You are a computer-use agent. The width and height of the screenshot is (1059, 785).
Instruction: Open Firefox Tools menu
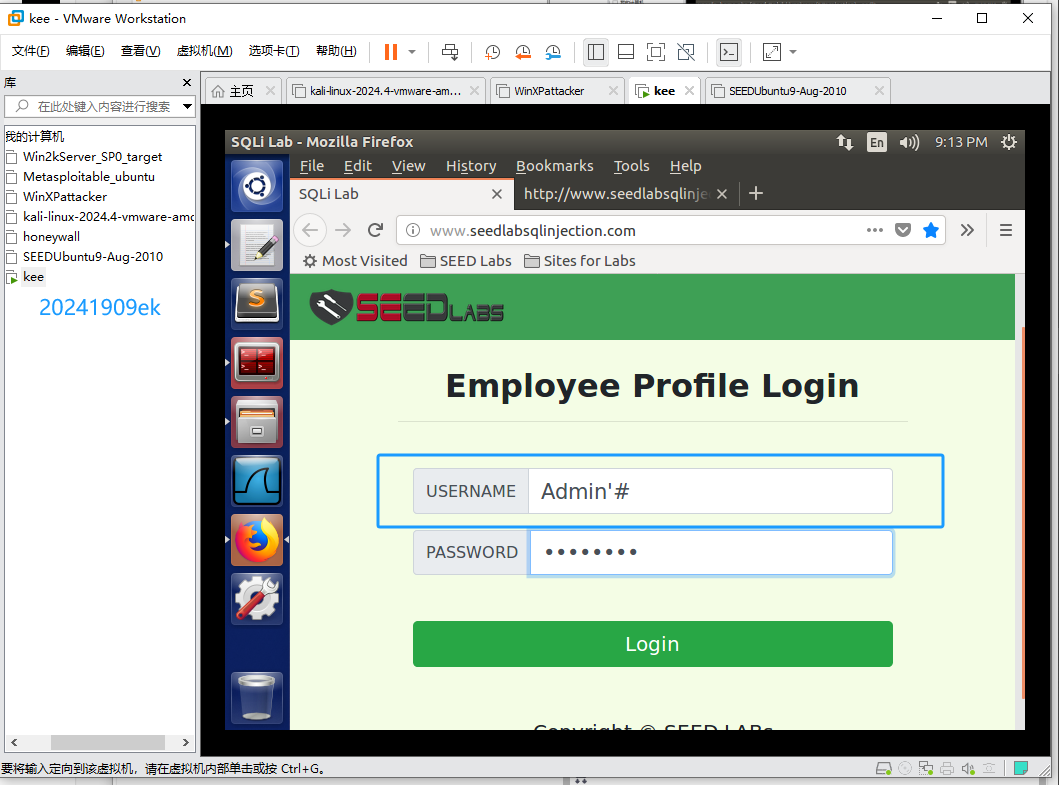click(x=631, y=166)
